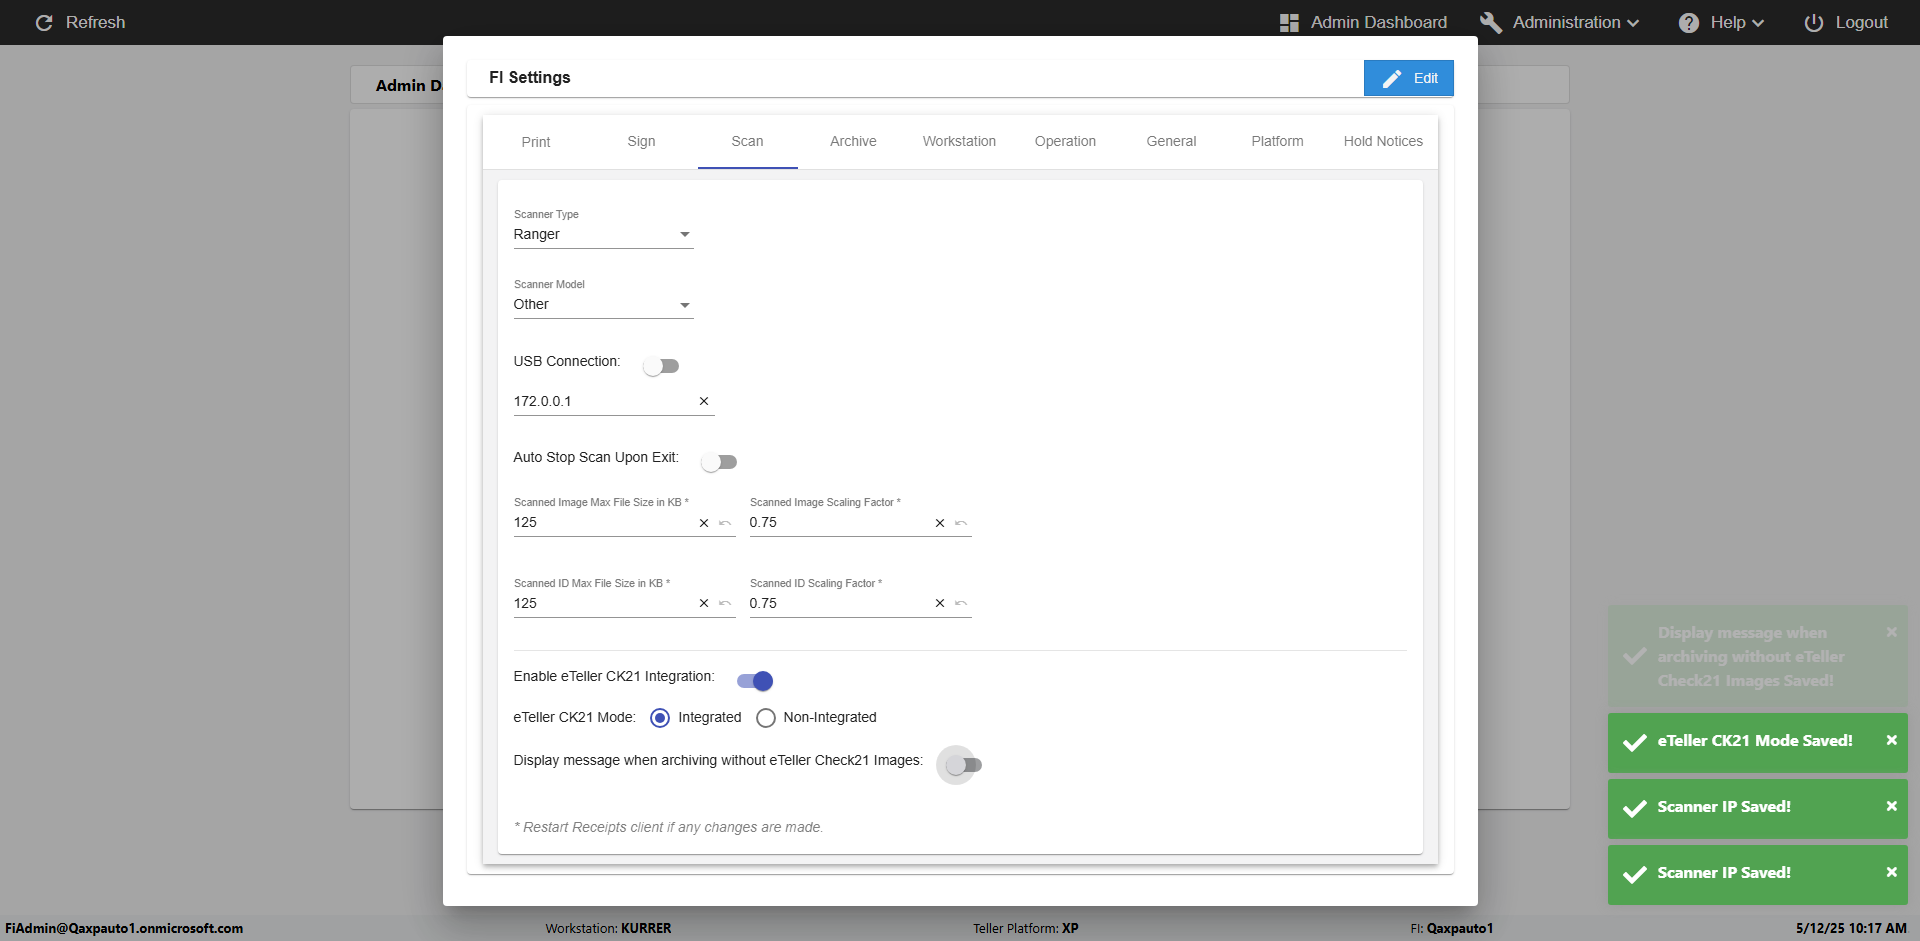Open the Scanner Model dropdown
The width and height of the screenshot is (1920, 941).
click(603, 304)
